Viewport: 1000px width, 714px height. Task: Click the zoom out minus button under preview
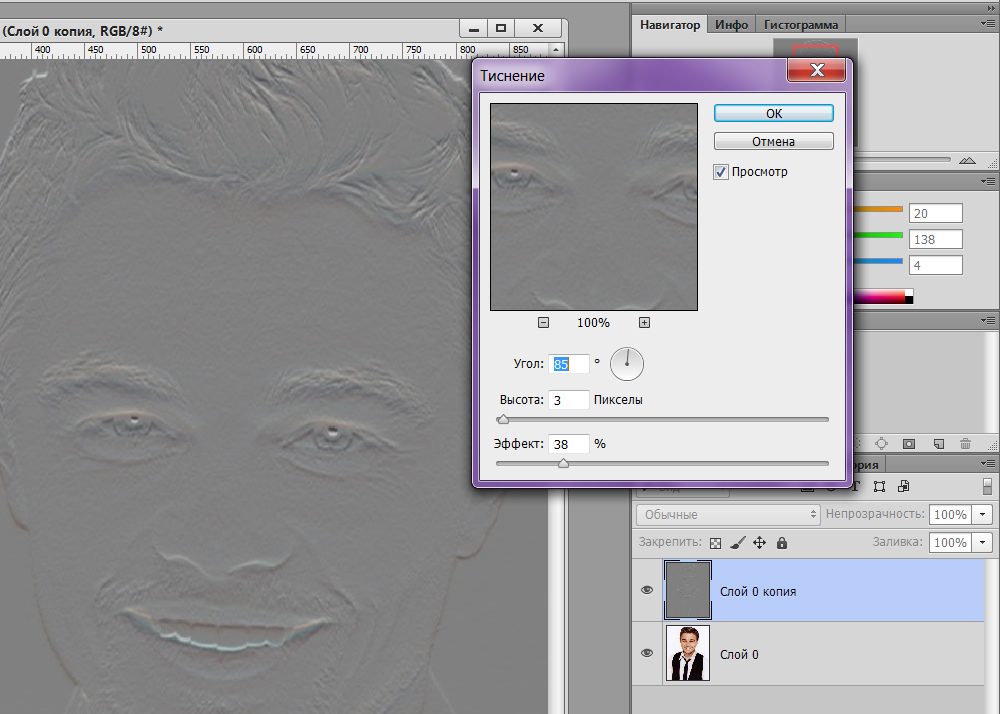543,322
